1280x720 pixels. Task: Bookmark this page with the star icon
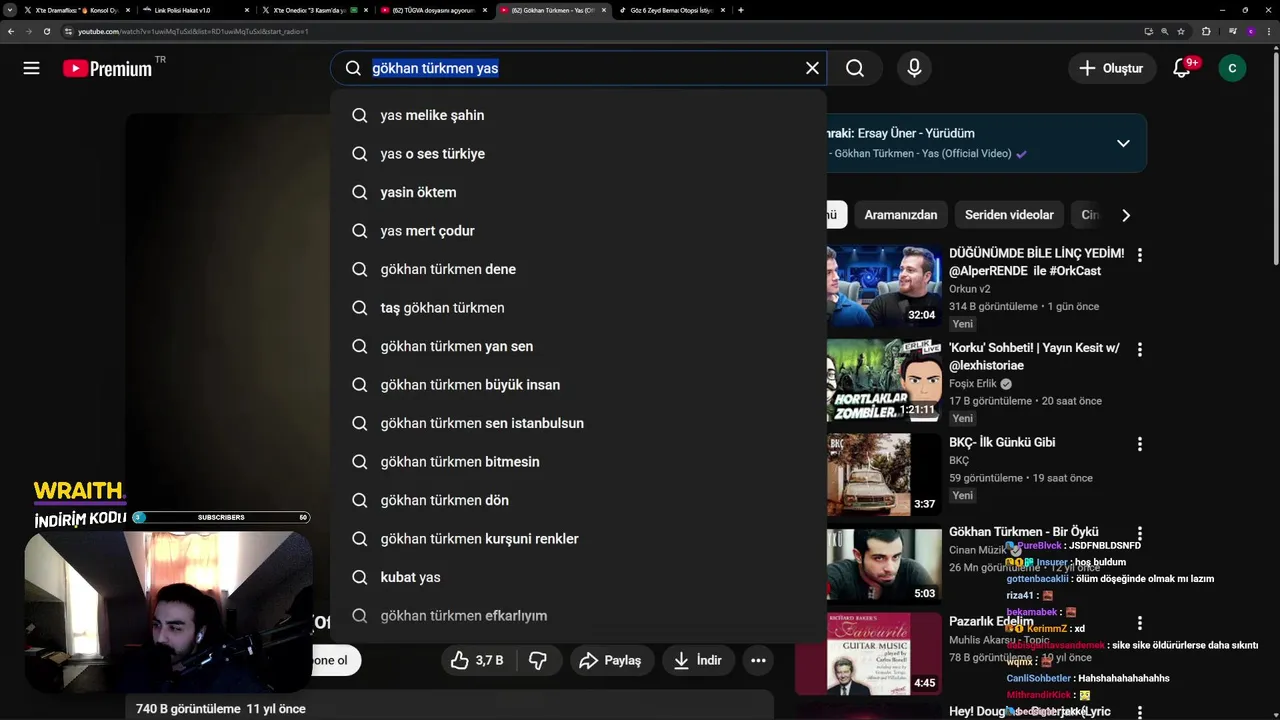[1181, 31]
